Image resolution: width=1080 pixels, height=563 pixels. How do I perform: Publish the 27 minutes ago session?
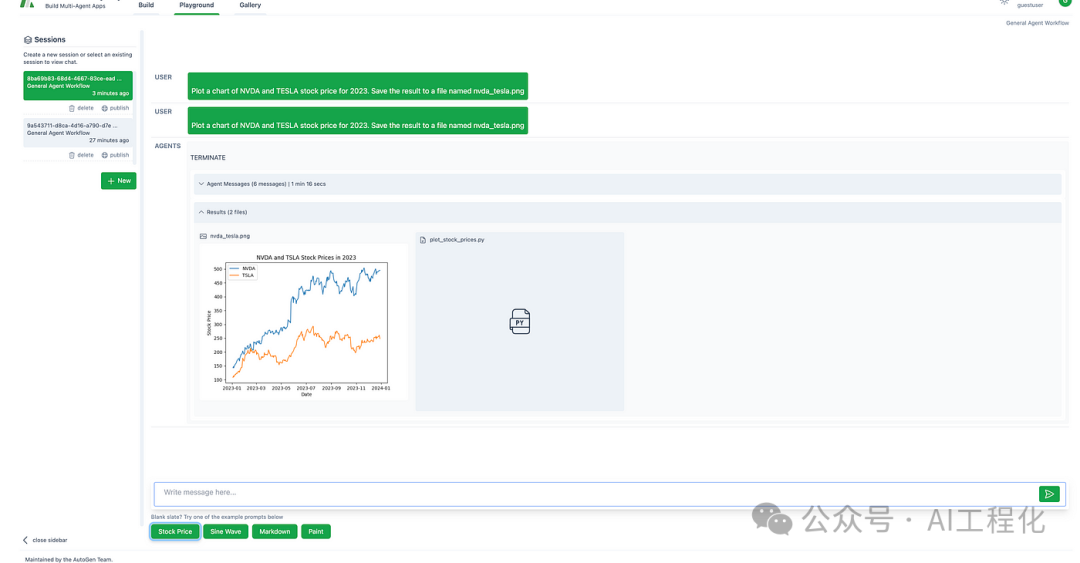115,155
